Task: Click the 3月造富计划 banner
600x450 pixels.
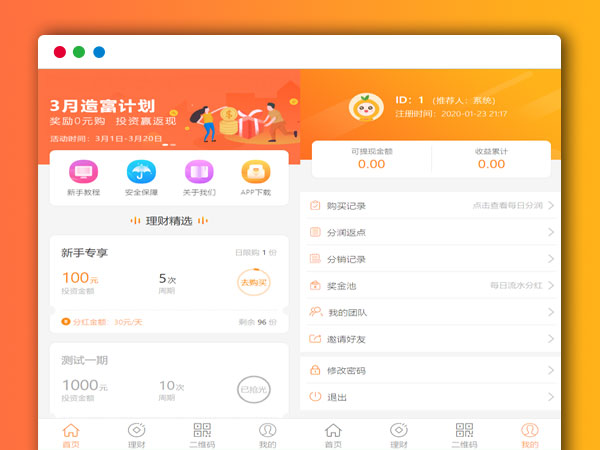Action: click(169, 116)
